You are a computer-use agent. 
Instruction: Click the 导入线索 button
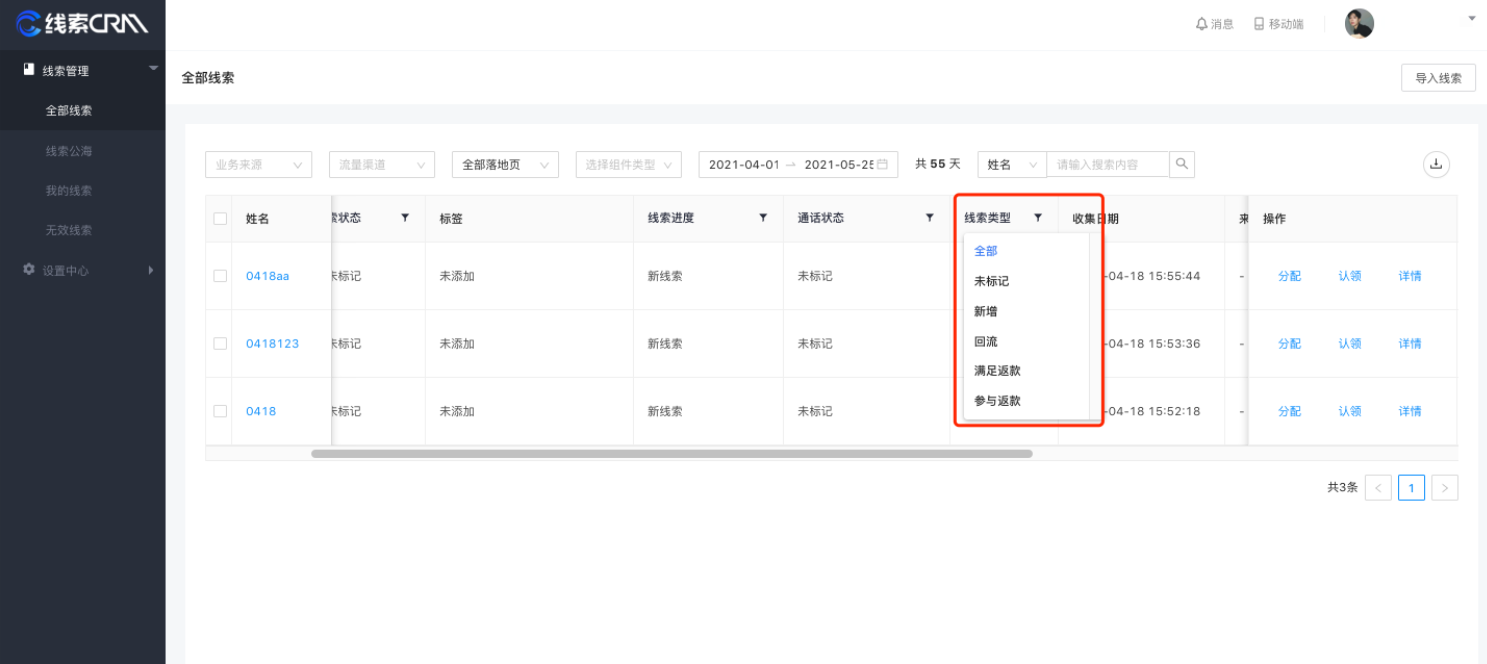tap(1437, 77)
